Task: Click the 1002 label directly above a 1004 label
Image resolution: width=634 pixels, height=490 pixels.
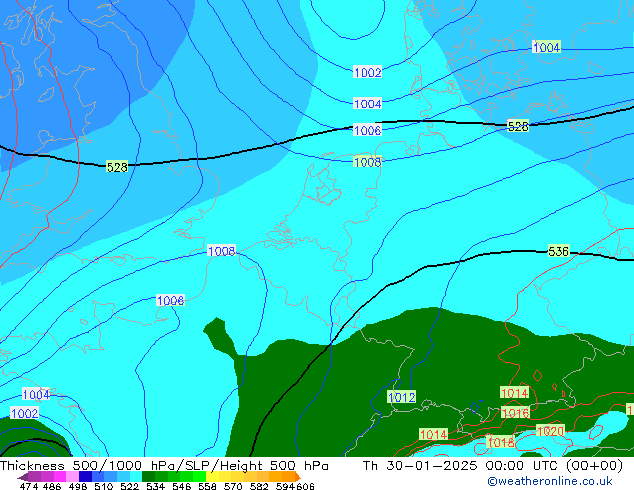Action: click(367, 72)
